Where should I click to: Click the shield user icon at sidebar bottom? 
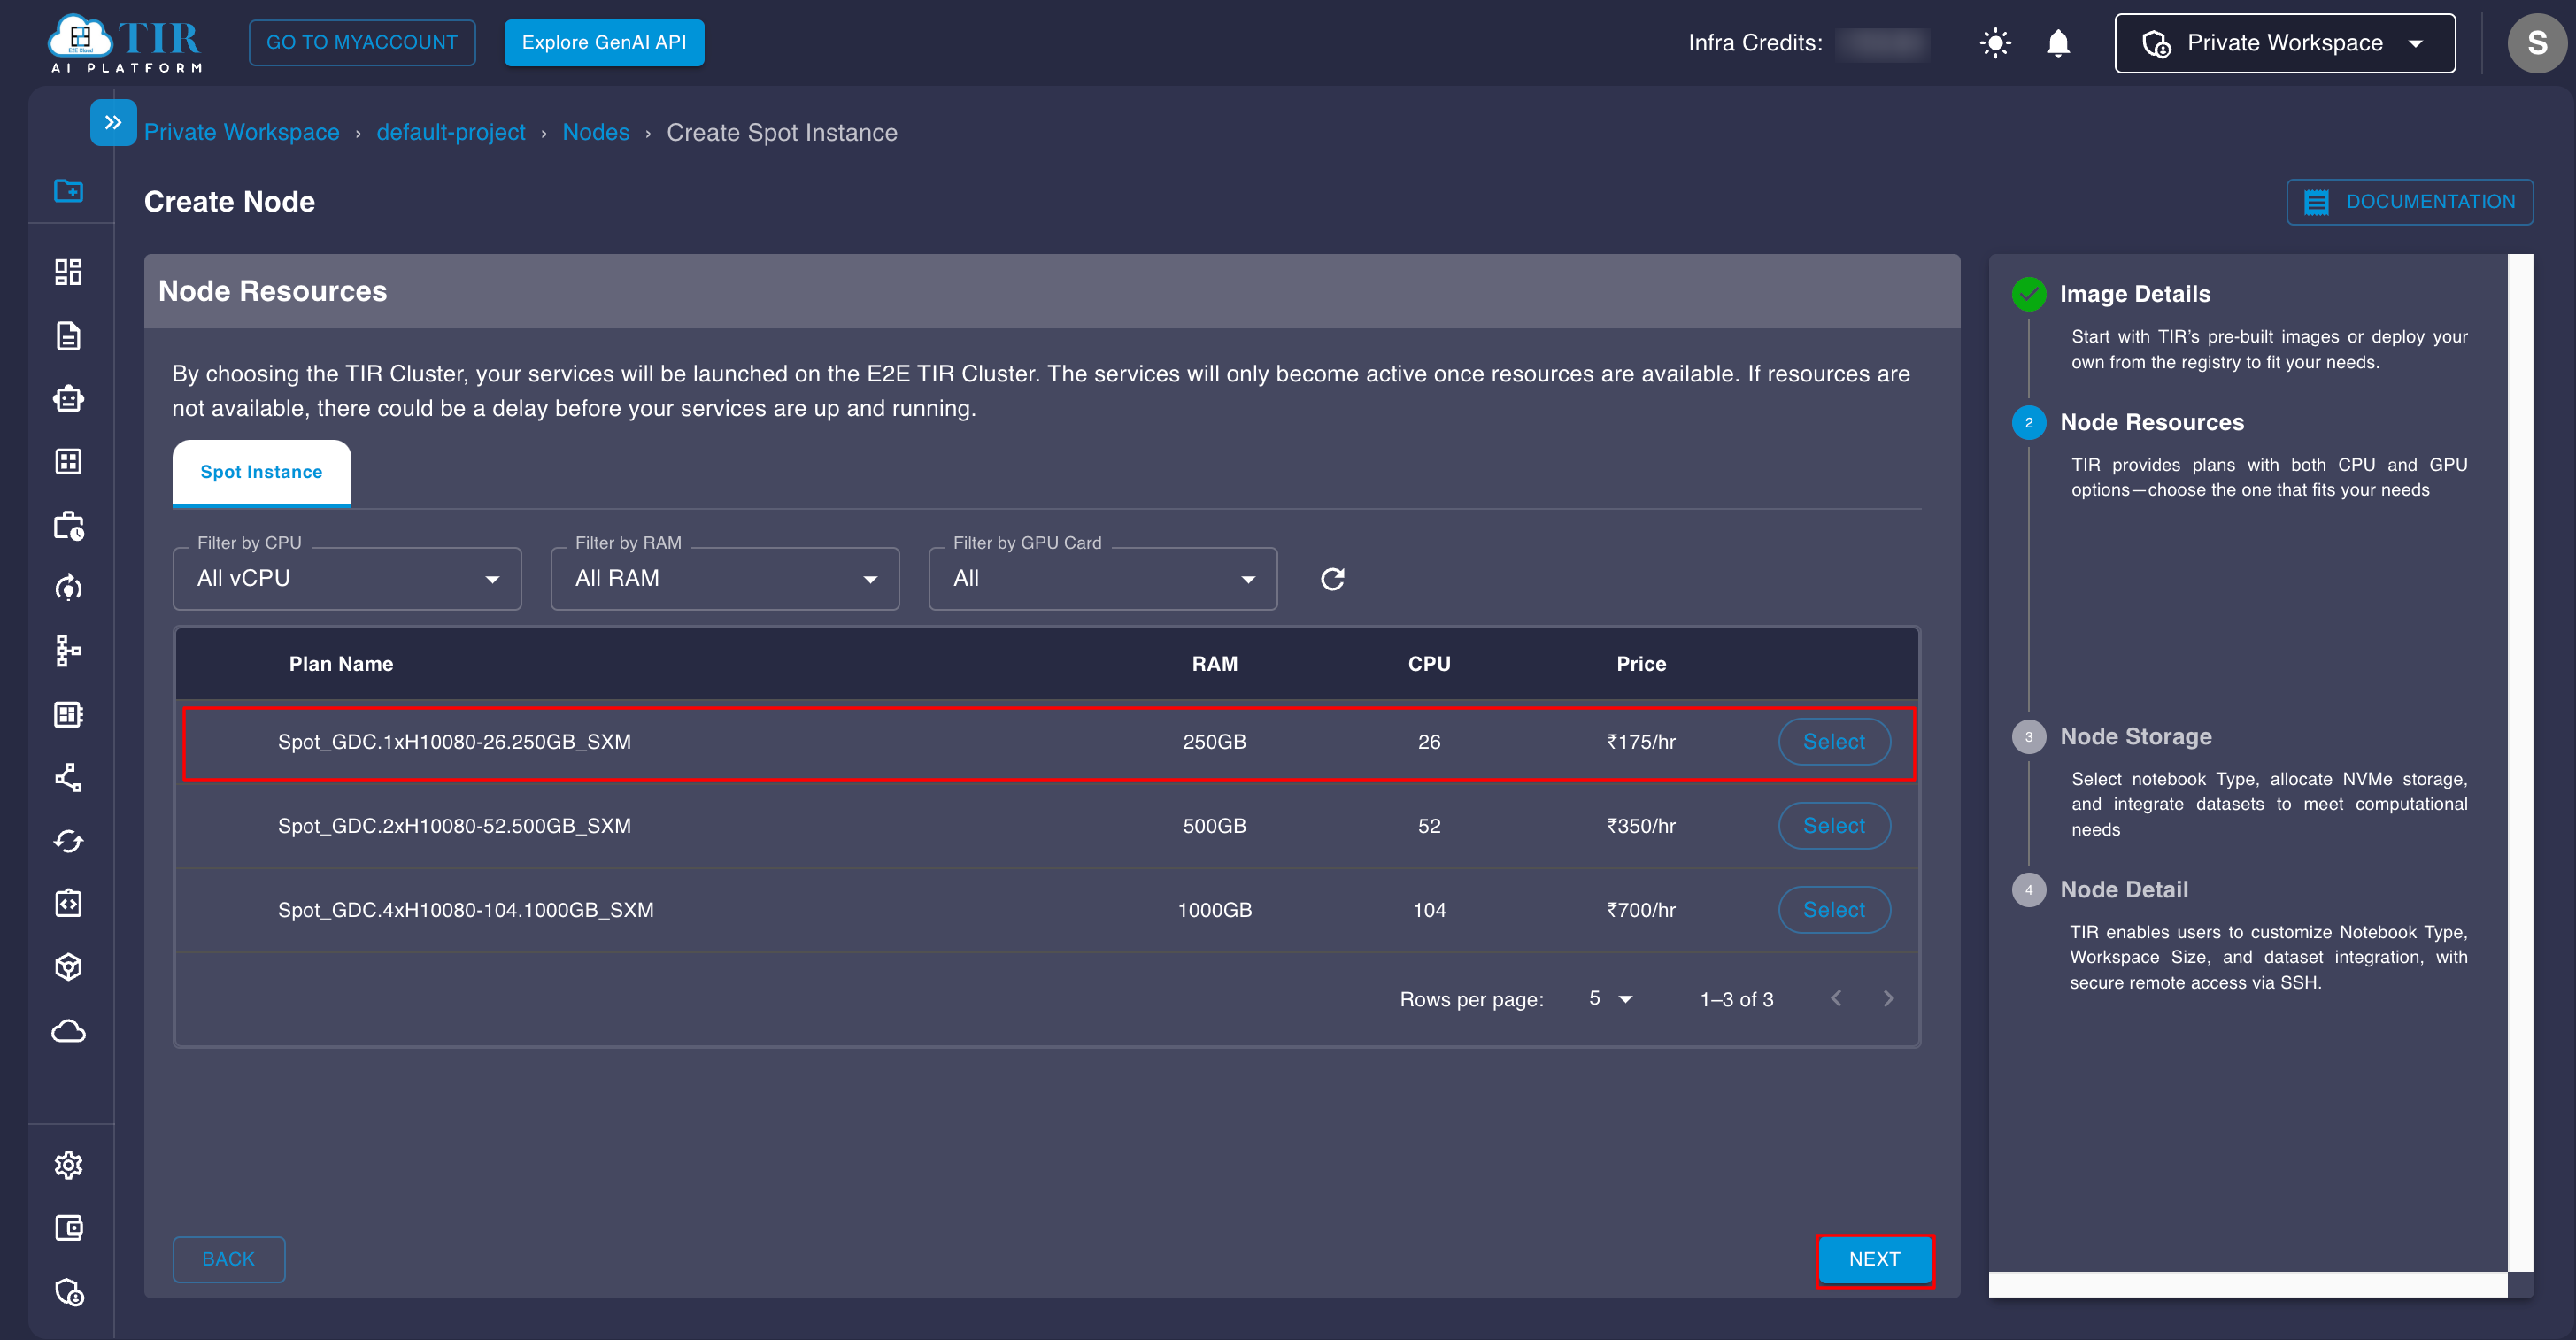[x=68, y=1292]
